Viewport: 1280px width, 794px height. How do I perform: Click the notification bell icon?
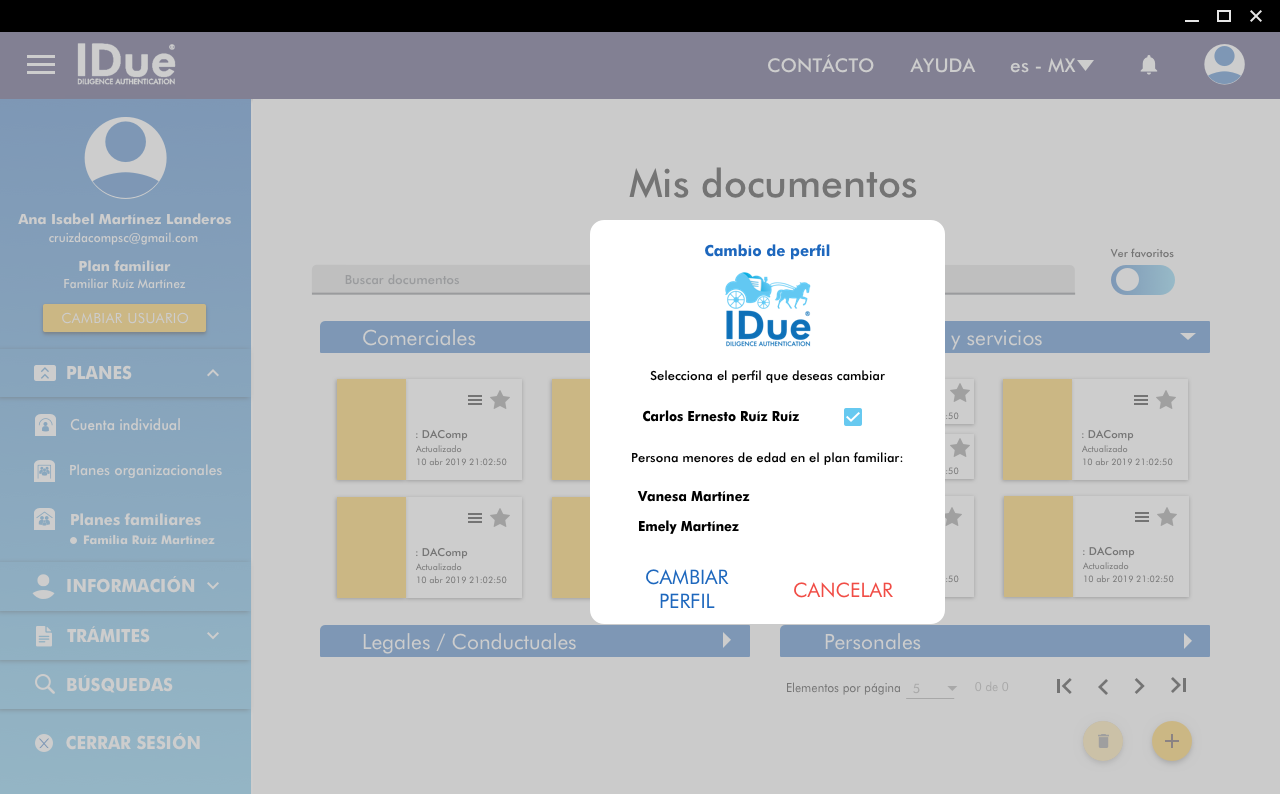(1149, 65)
